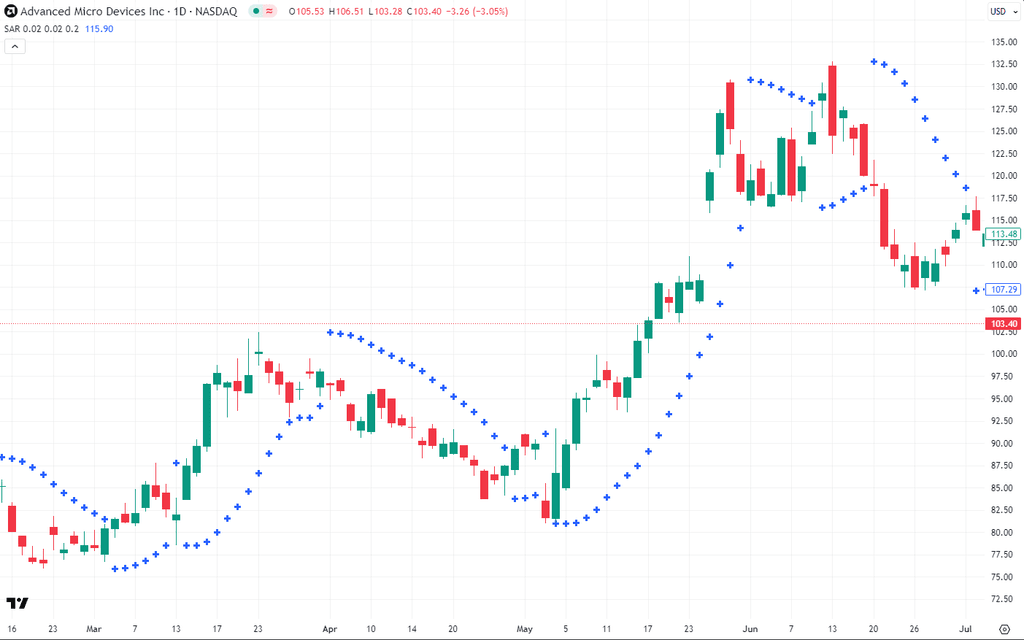Open the USD currency dropdown
The image size is (1024, 640).
(x=1001, y=11)
